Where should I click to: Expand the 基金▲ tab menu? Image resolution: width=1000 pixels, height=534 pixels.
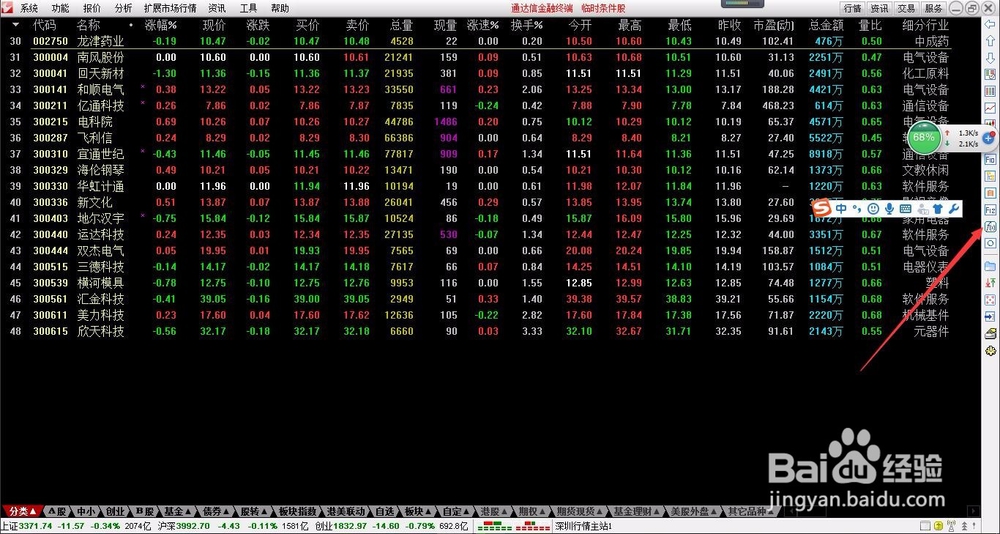pyautogui.click(x=177, y=512)
